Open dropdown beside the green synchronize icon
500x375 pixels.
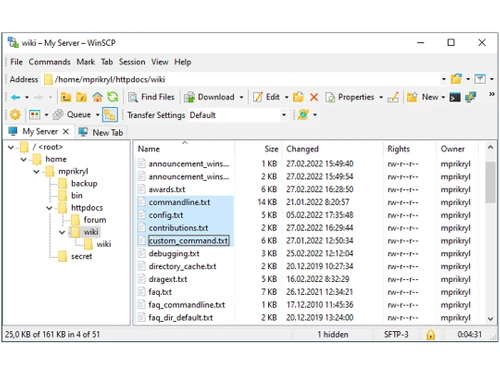tap(315, 115)
